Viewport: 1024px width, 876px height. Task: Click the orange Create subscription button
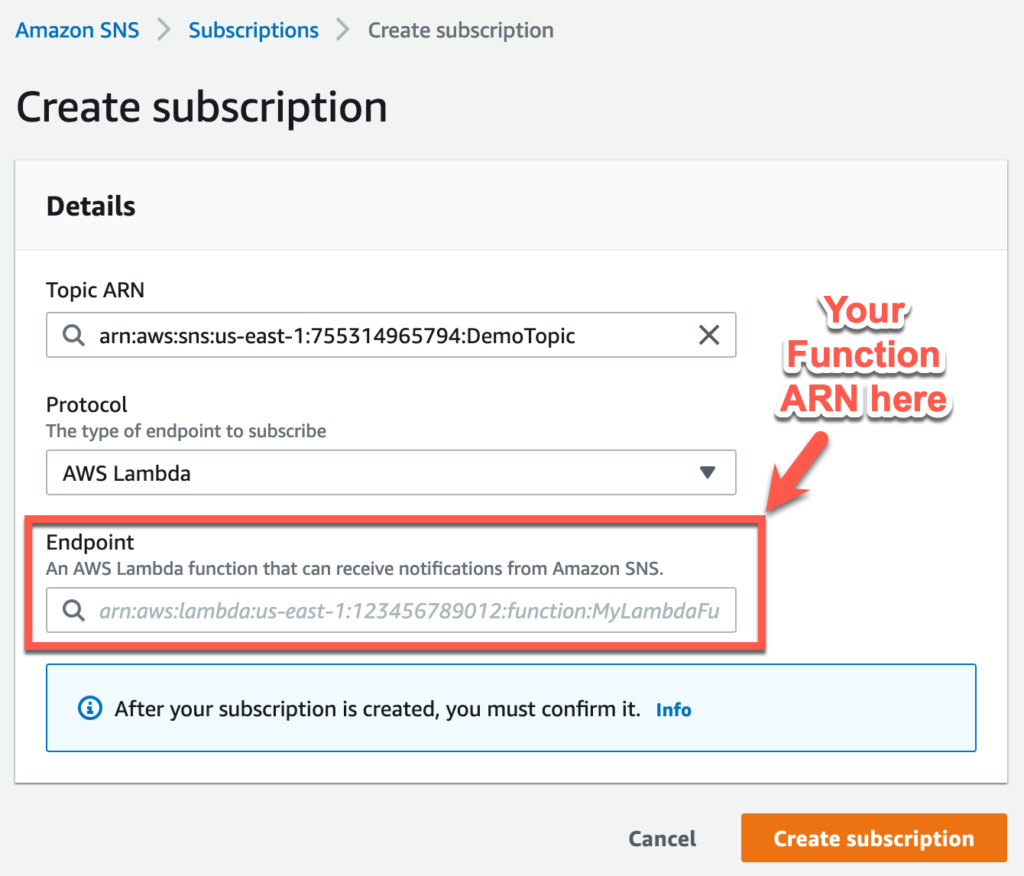(x=874, y=838)
